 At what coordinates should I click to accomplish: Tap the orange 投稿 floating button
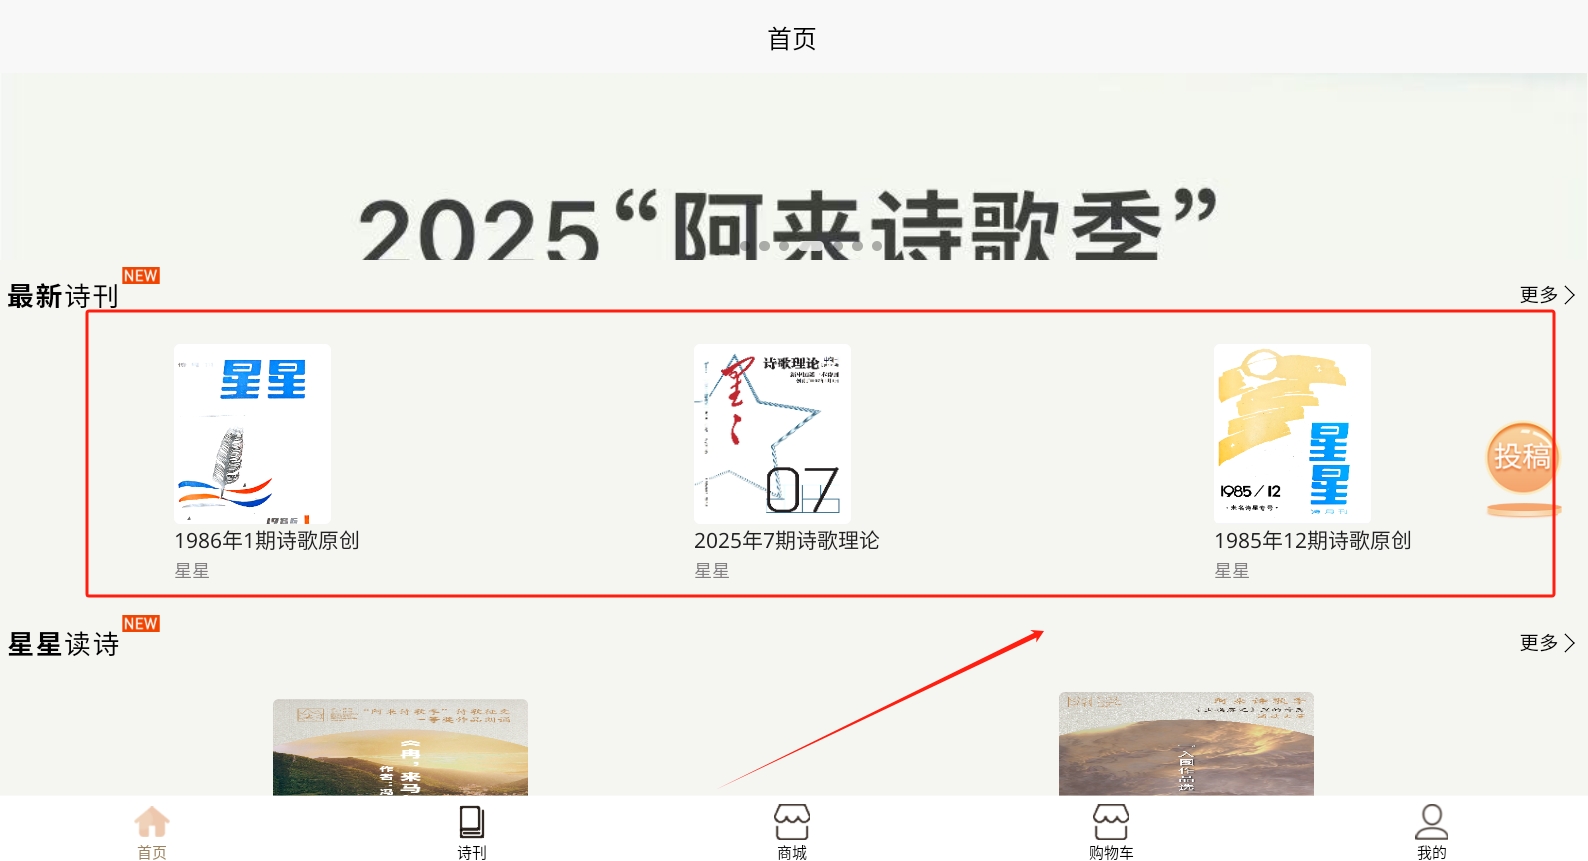pos(1522,458)
